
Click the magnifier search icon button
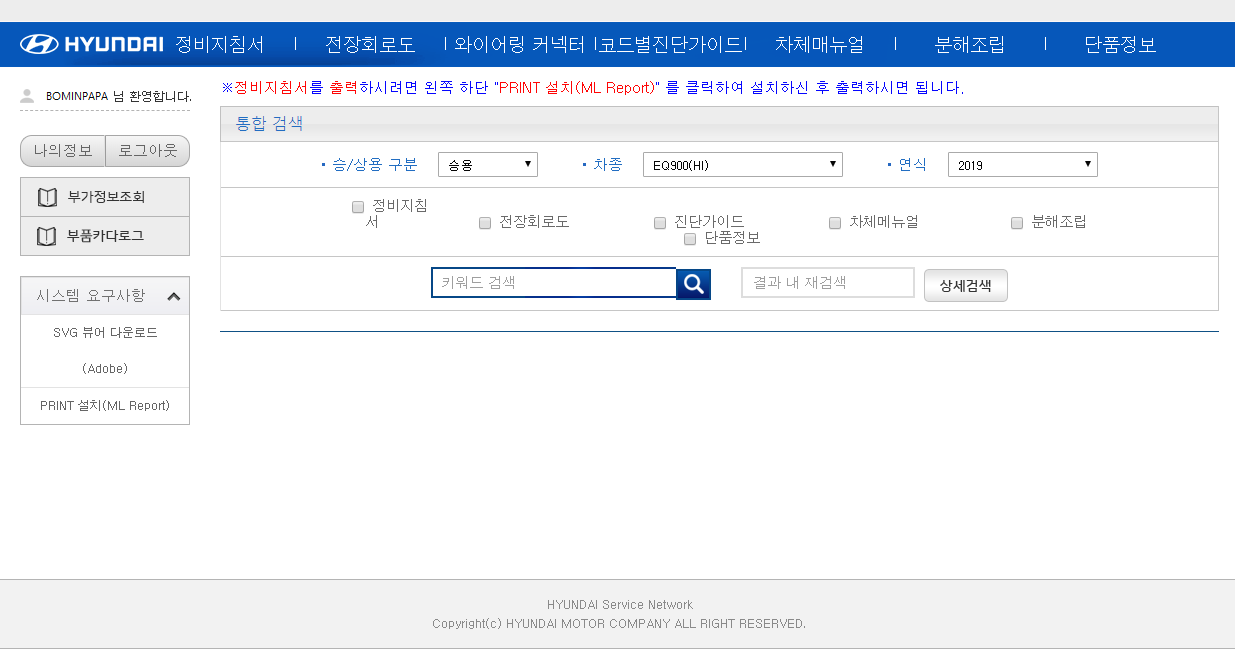click(693, 284)
